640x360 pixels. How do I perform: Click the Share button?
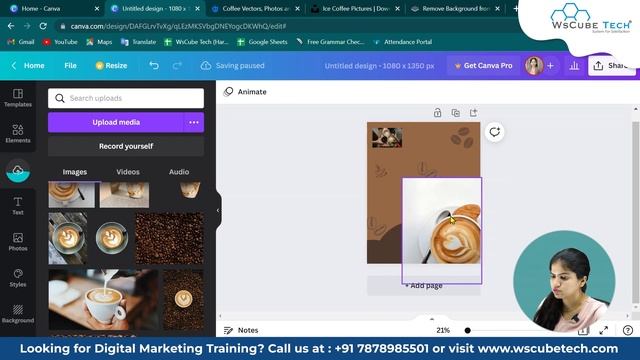pyautogui.click(x=611, y=65)
